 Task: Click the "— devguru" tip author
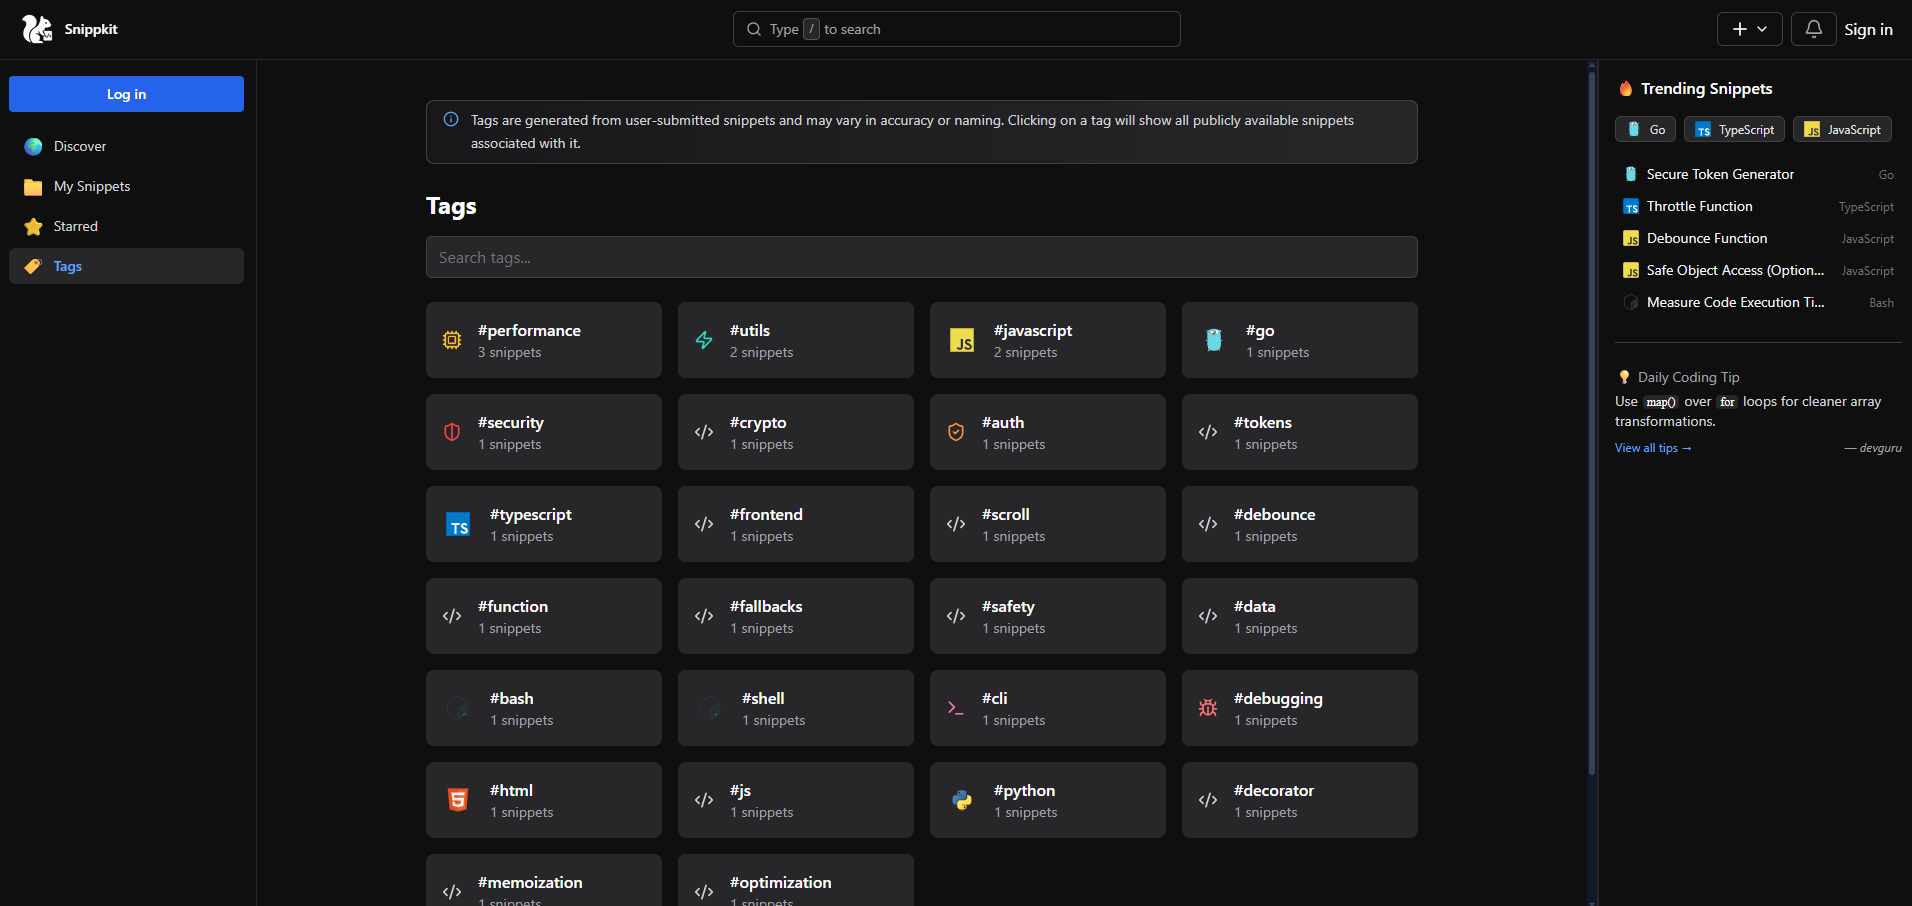coord(1873,448)
